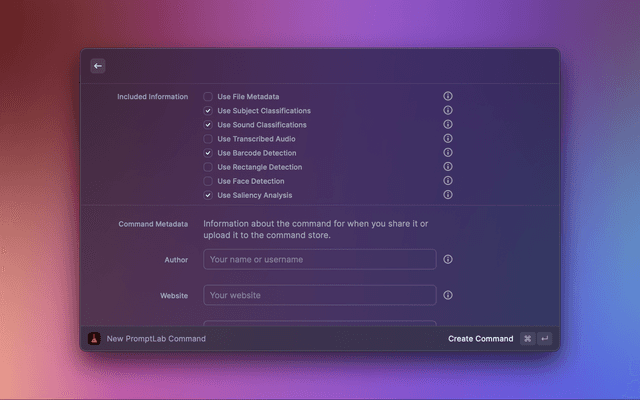Click the Command key shortcut button
The height and width of the screenshot is (400, 640).
[527, 339]
